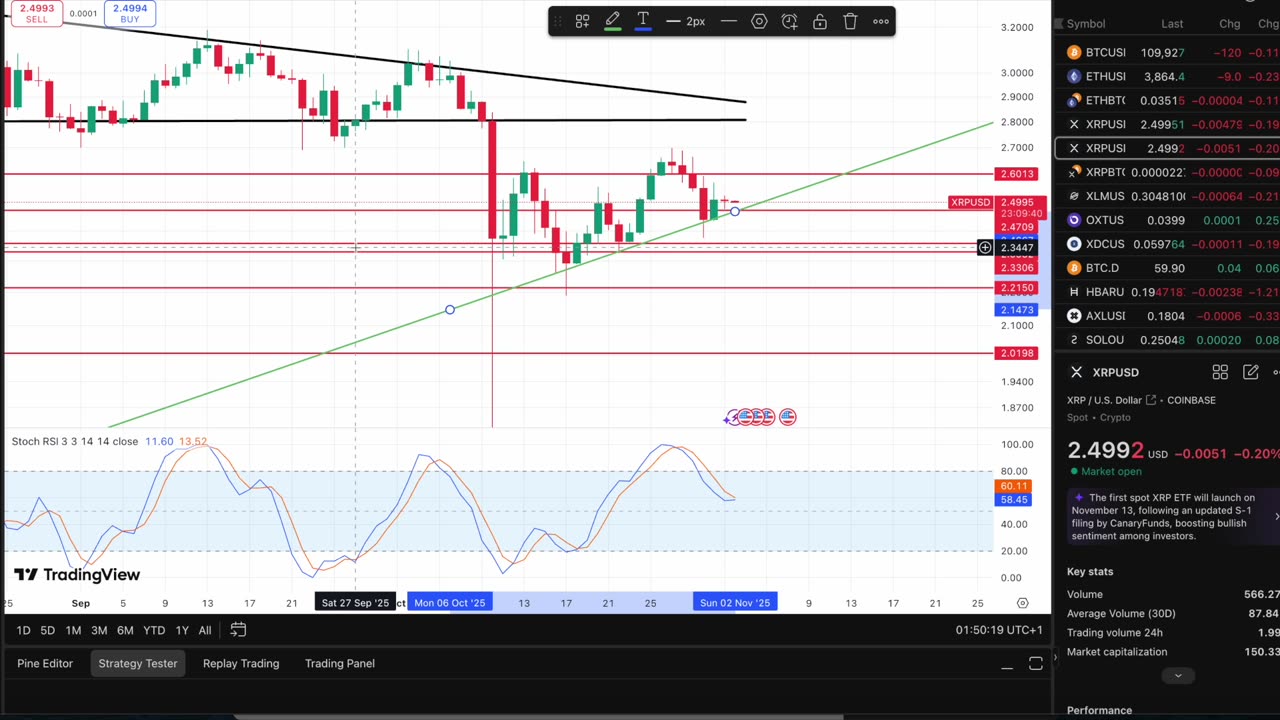
Task: Switch to Pine Editor tab
Action: click(x=45, y=663)
